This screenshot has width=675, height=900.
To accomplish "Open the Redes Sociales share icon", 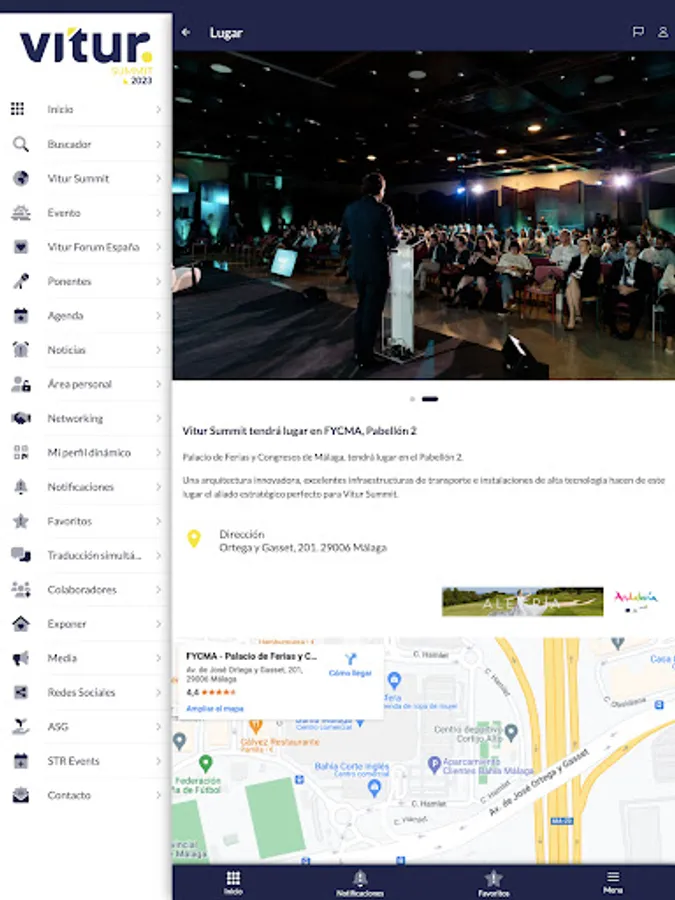I will click(21, 692).
